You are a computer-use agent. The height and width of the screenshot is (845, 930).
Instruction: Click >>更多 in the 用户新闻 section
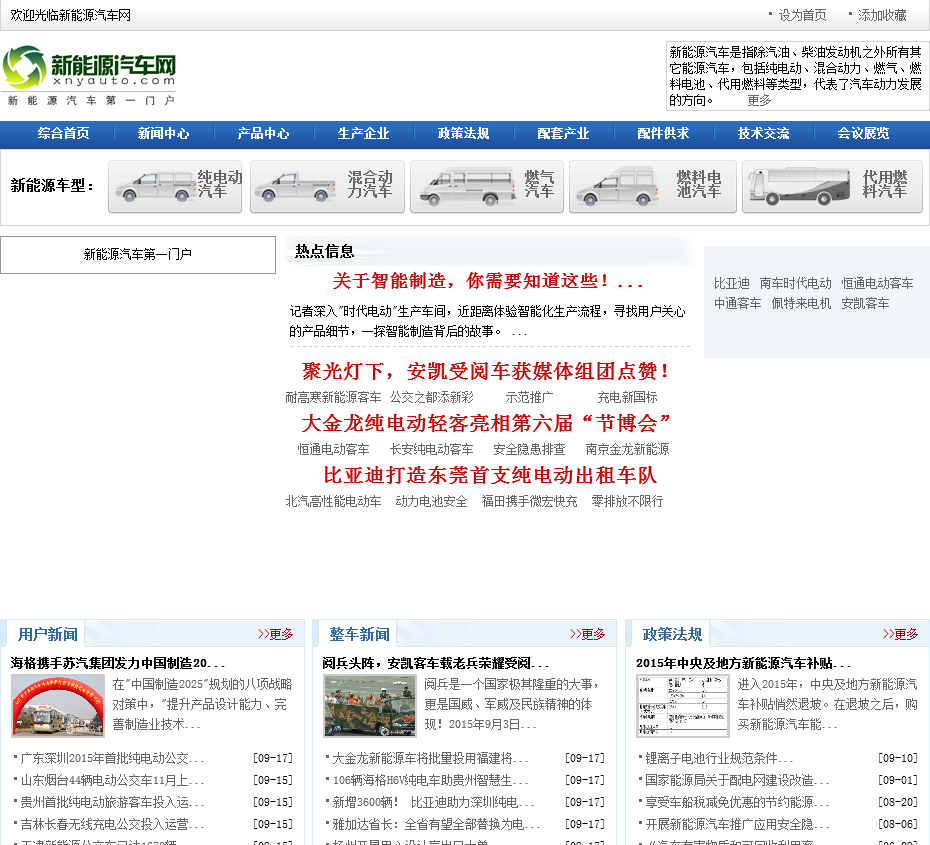click(276, 634)
